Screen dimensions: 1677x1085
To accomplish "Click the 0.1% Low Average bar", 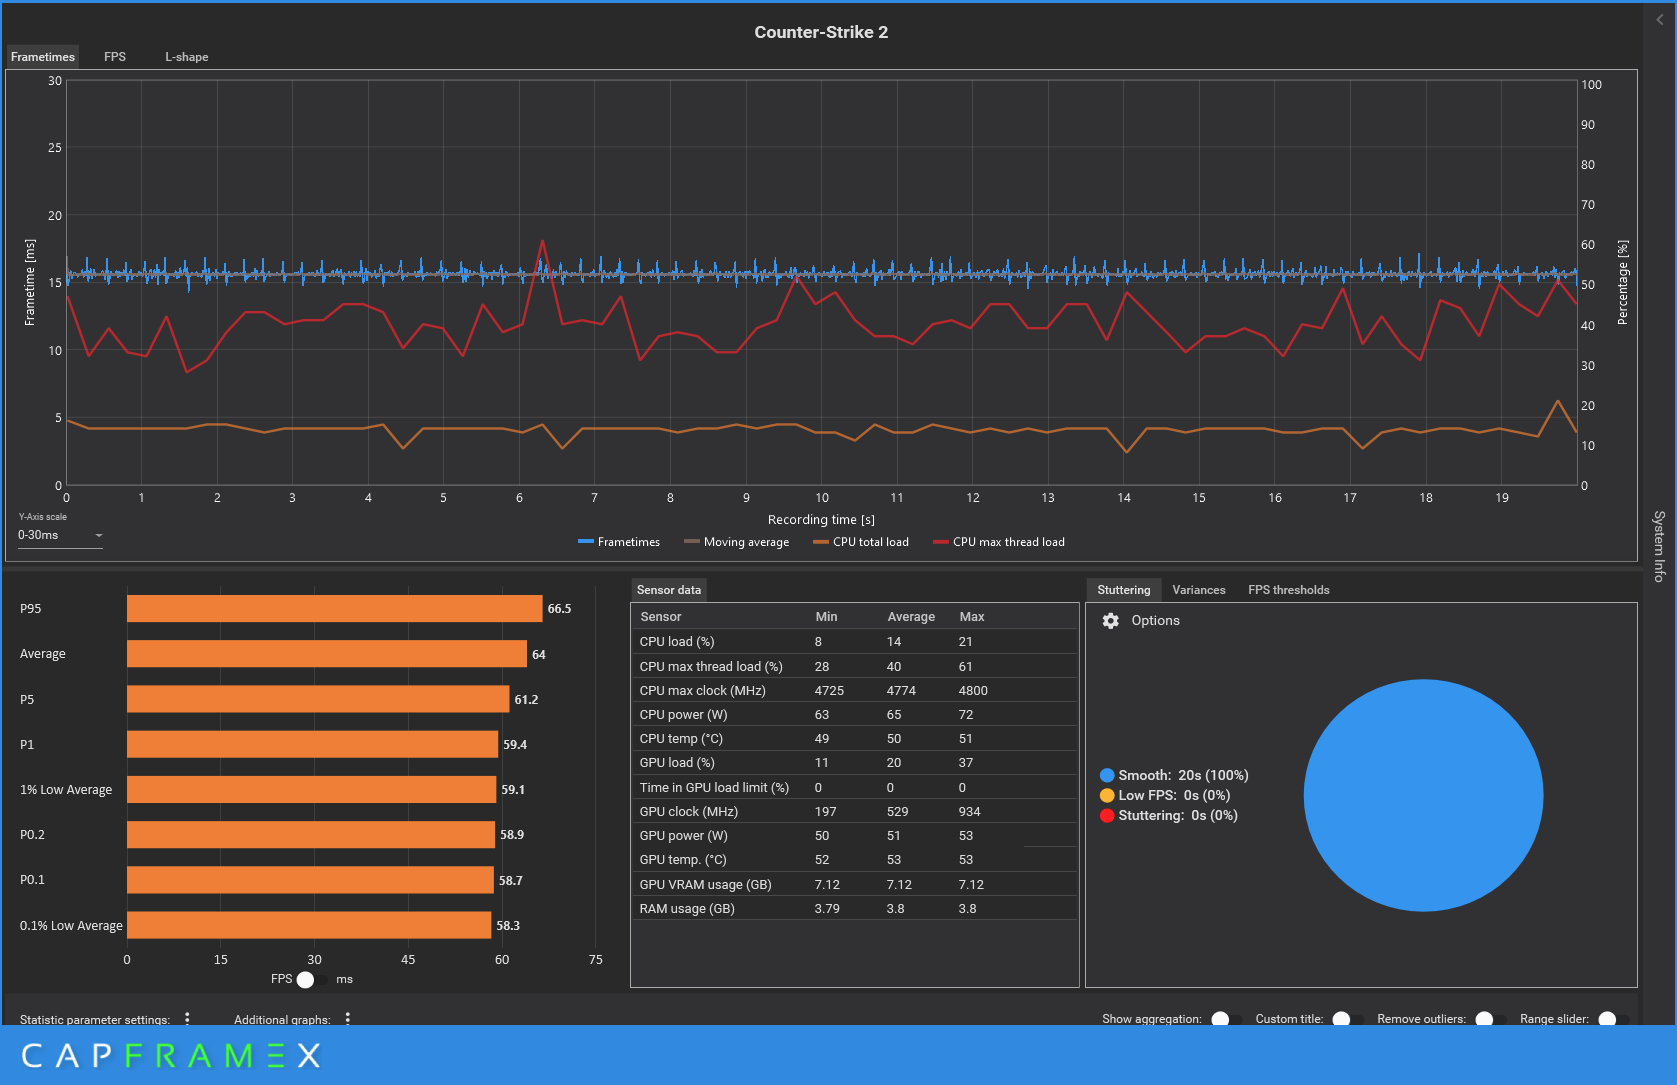I will point(309,925).
